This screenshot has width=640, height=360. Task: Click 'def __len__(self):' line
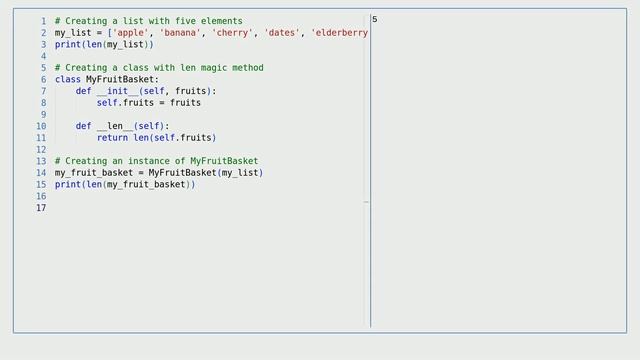[x=122, y=126]
